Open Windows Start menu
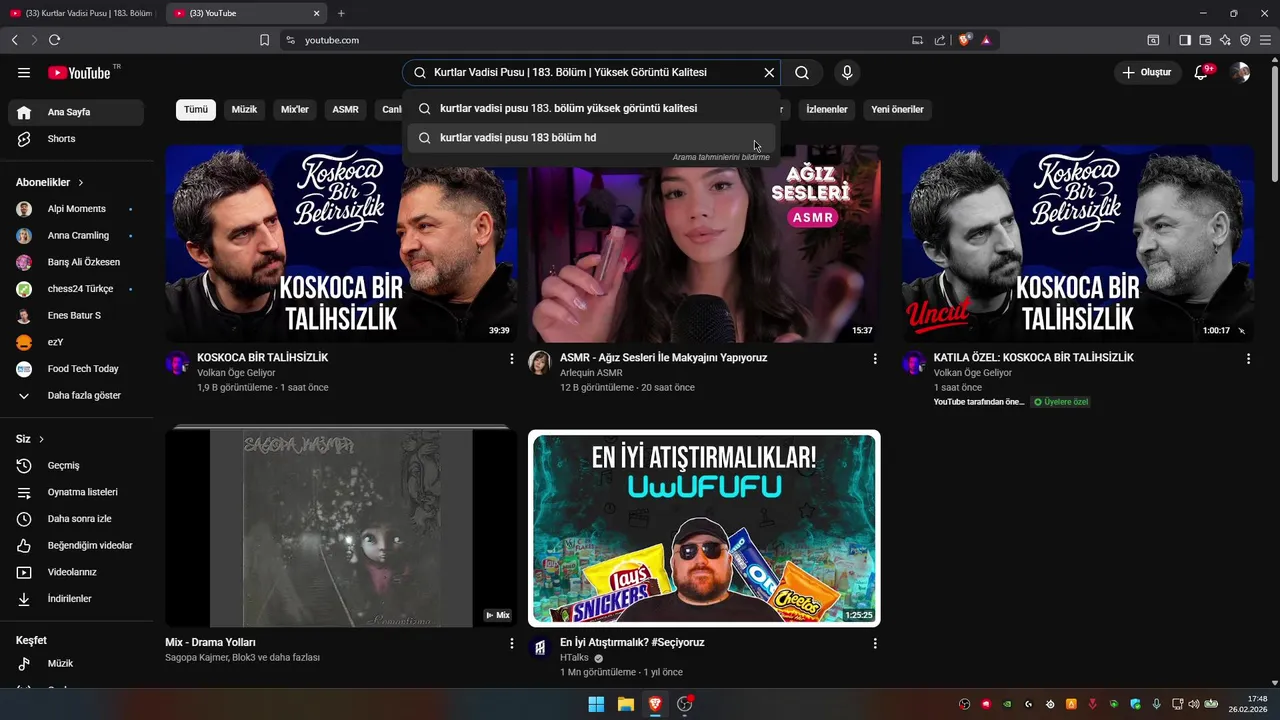This screenshot has height=720, width=1280. (x=596, y=704)
